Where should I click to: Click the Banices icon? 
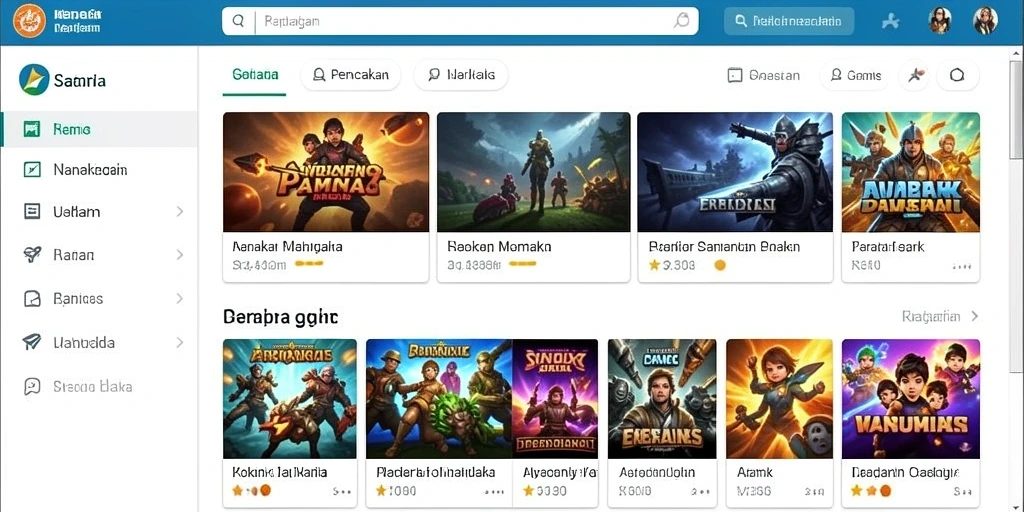31,298
